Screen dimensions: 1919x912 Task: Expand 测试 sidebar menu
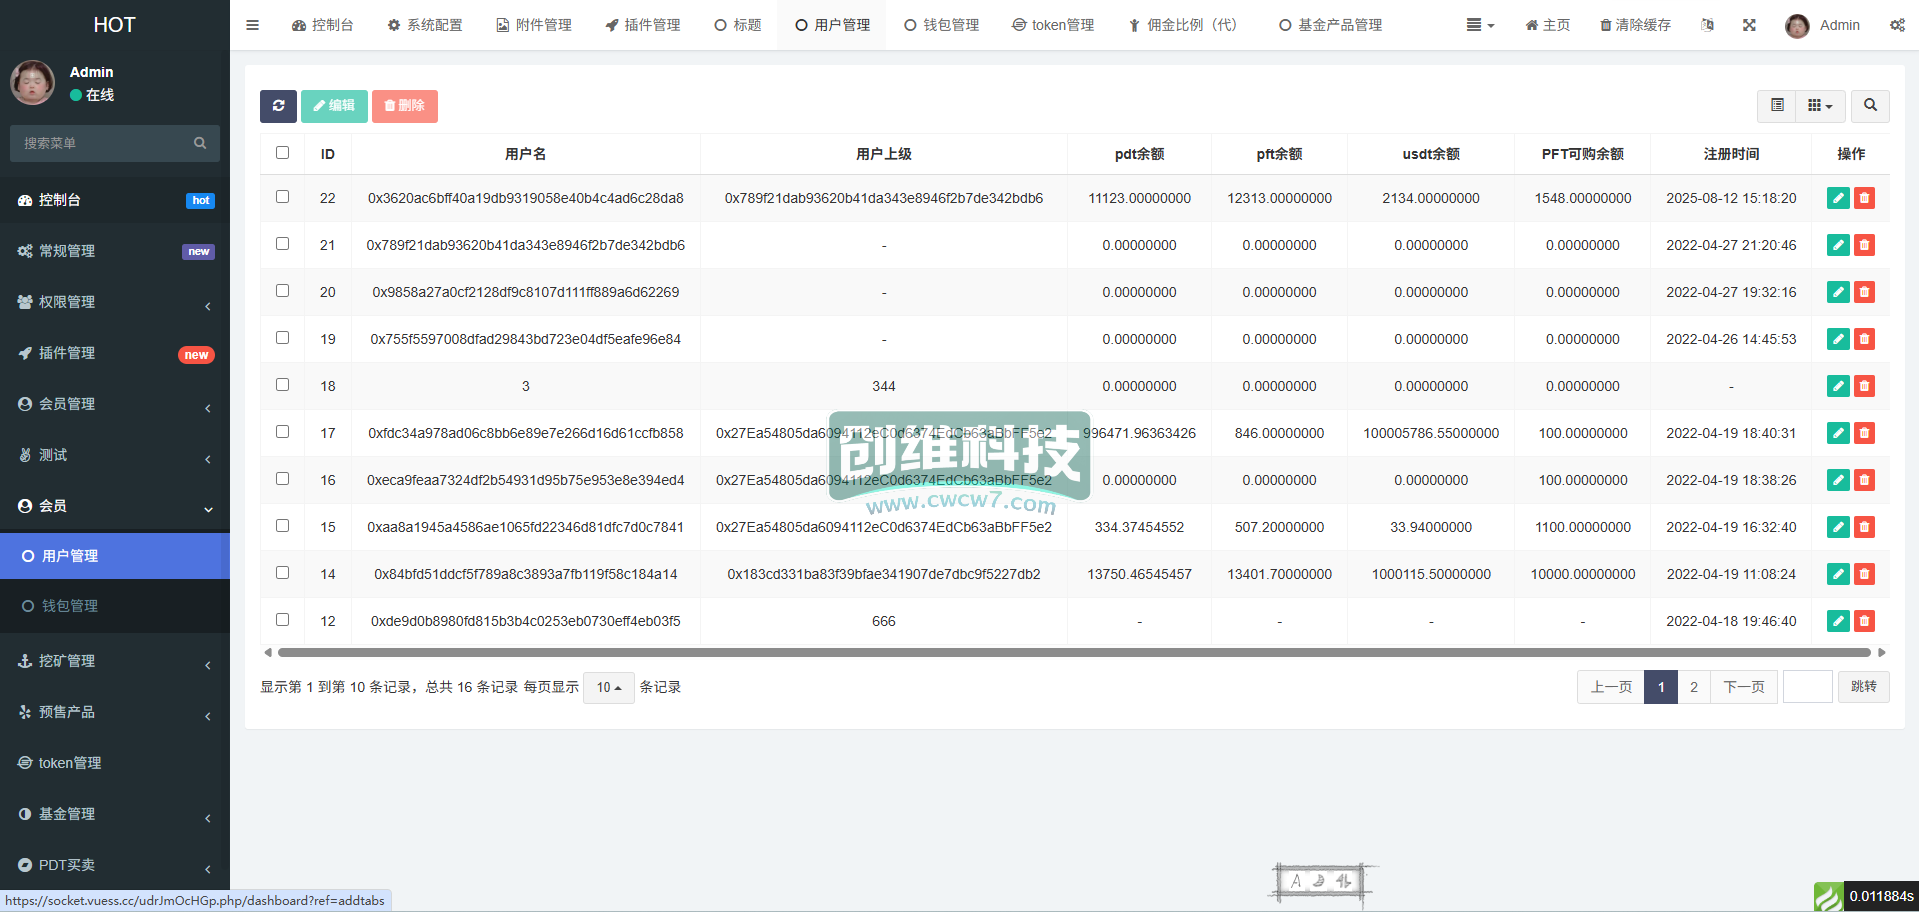115,455
